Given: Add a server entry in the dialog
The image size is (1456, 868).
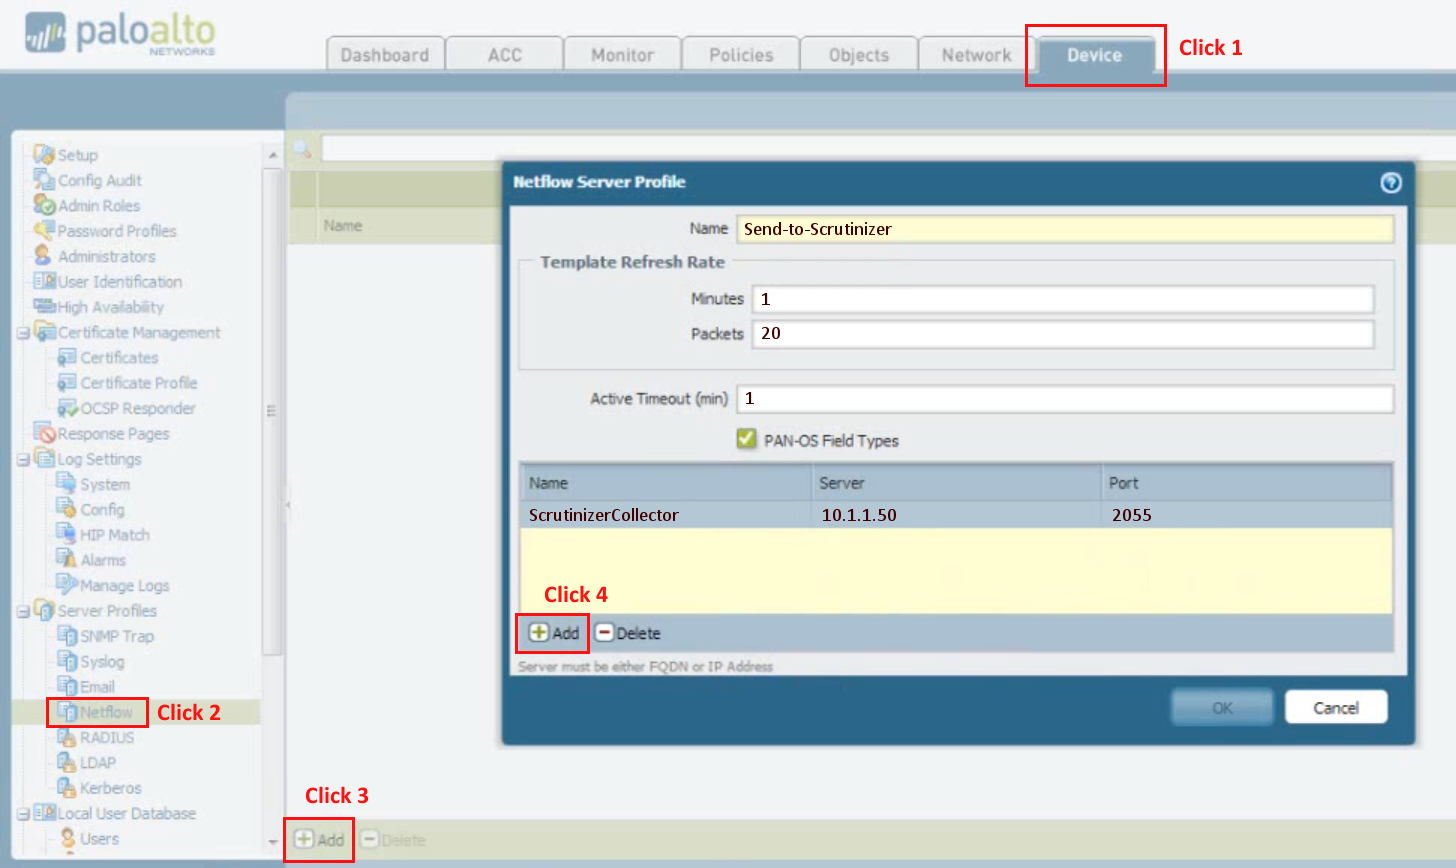Looking at the screenshot, I should (553, 633).
